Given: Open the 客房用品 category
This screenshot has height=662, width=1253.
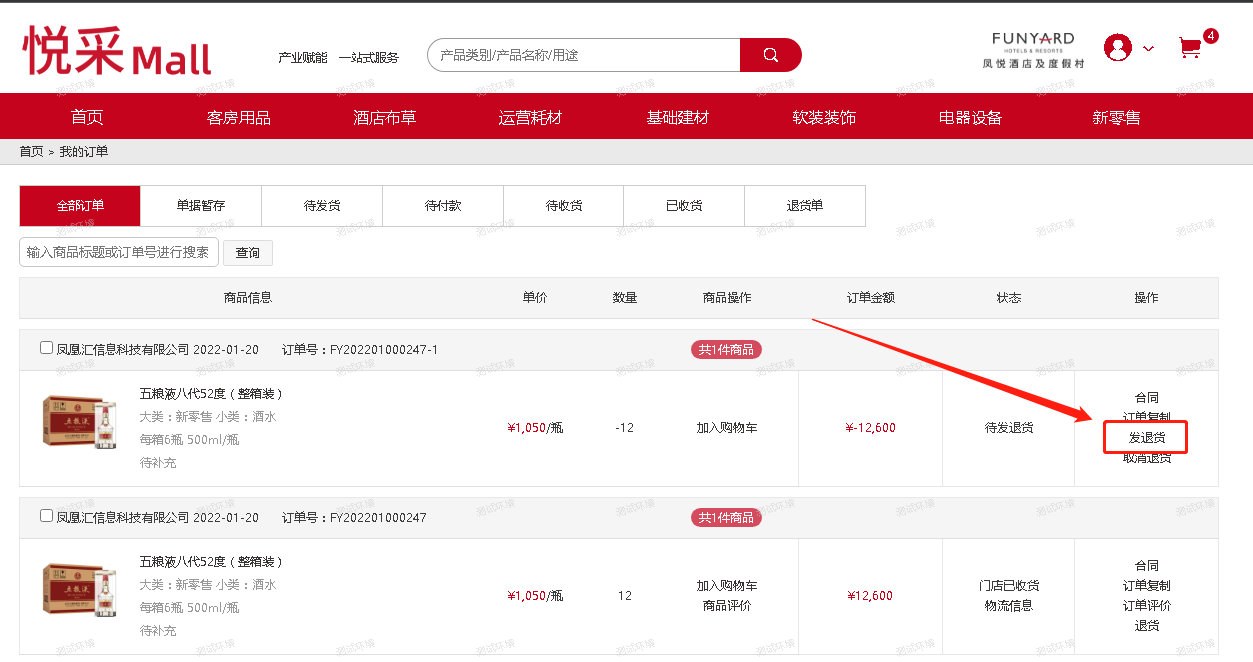Looking at the screenshot, I should (x=239, y=117).
